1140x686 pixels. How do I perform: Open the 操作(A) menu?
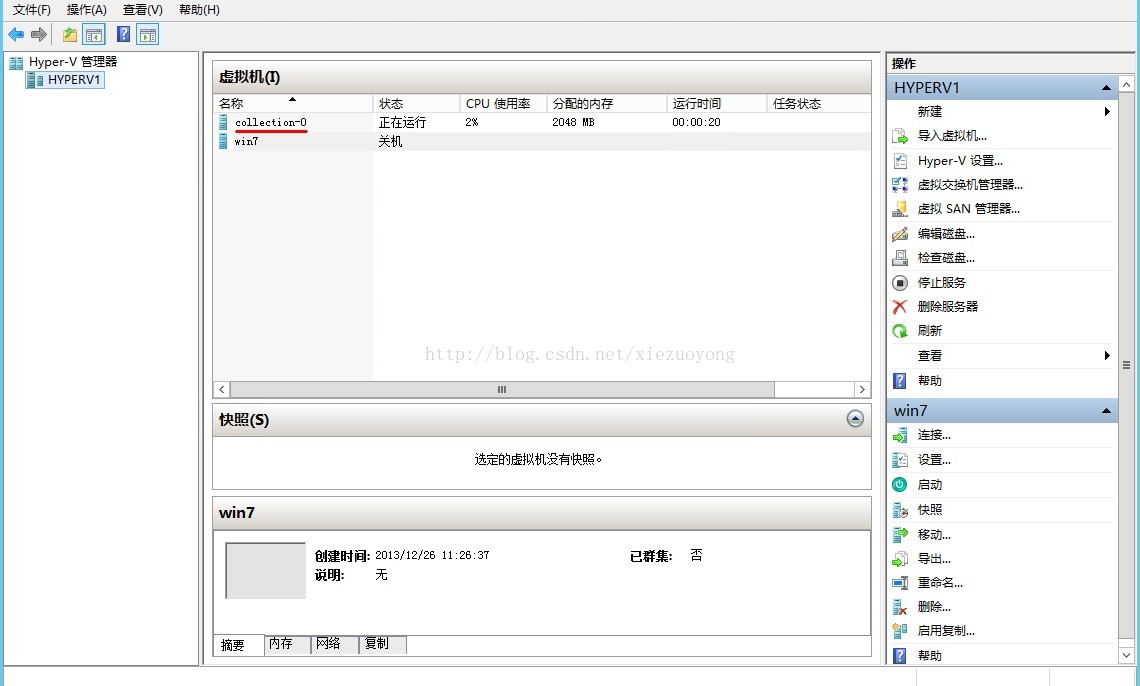(x=87, y=9)
